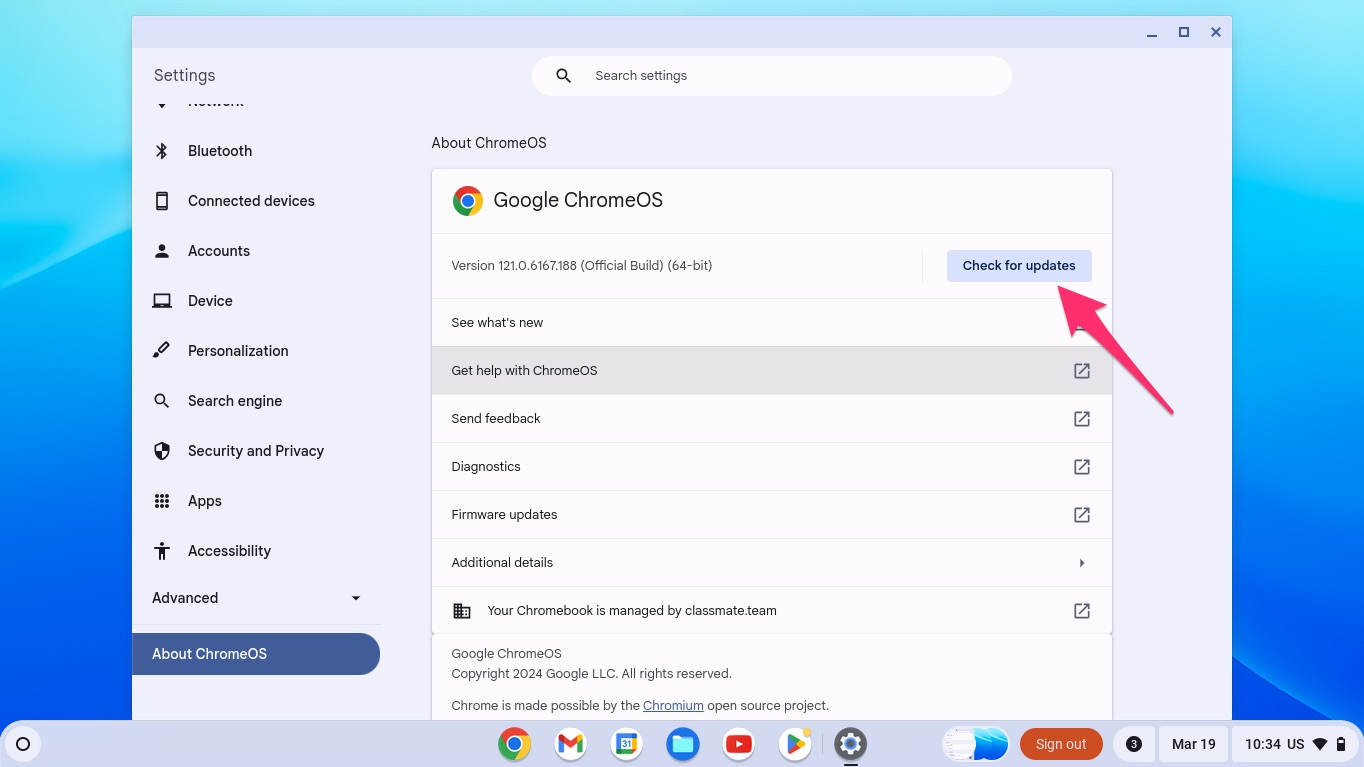Open the Search engine settings section
The height and width of the screenshot is (767, 1364).
(235, 401)
